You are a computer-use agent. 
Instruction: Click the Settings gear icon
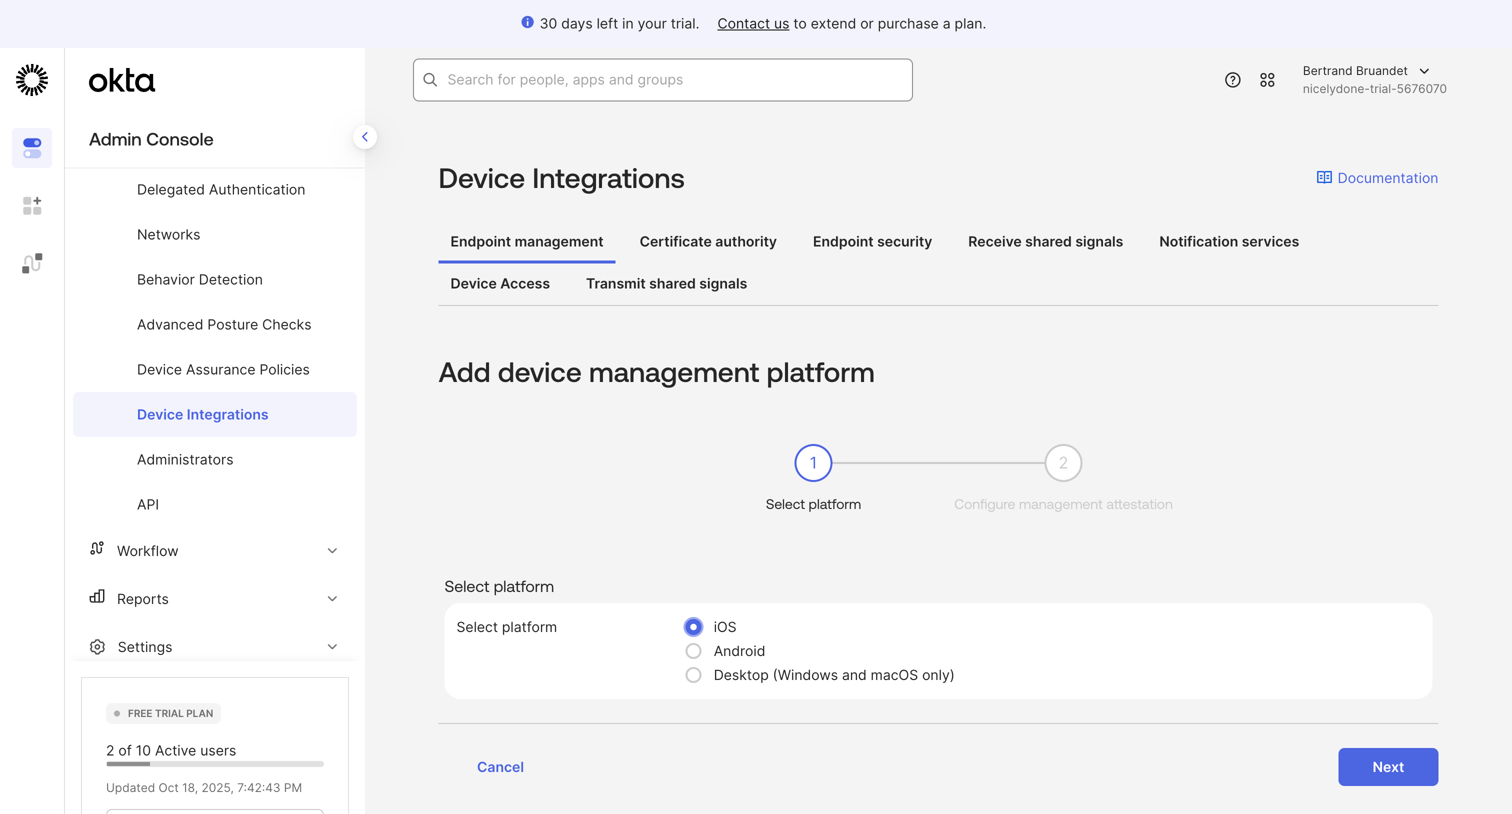point(97,647)
